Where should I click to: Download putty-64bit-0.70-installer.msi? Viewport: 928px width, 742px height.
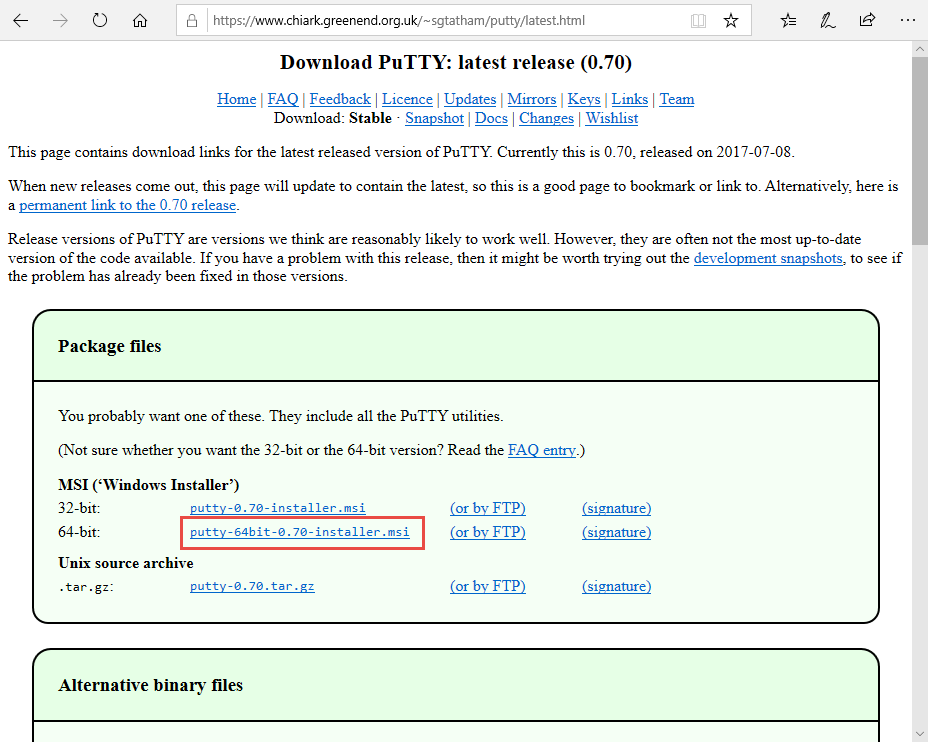click(x=299, y=532)
